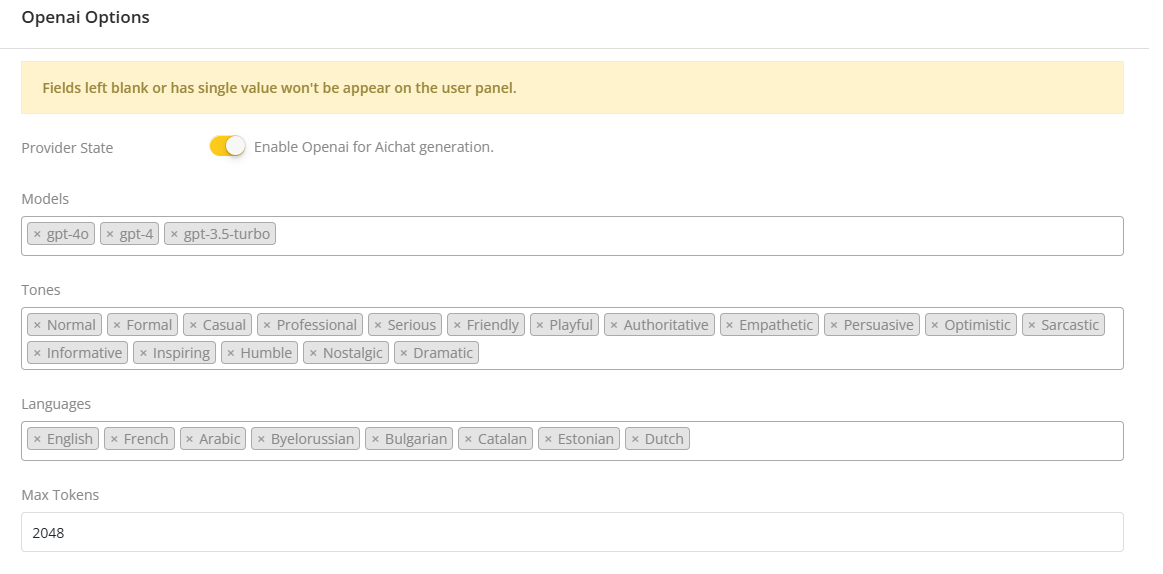Remove the Byelorussian language tag
The image size is (1163, 574).
coord(261,439)
